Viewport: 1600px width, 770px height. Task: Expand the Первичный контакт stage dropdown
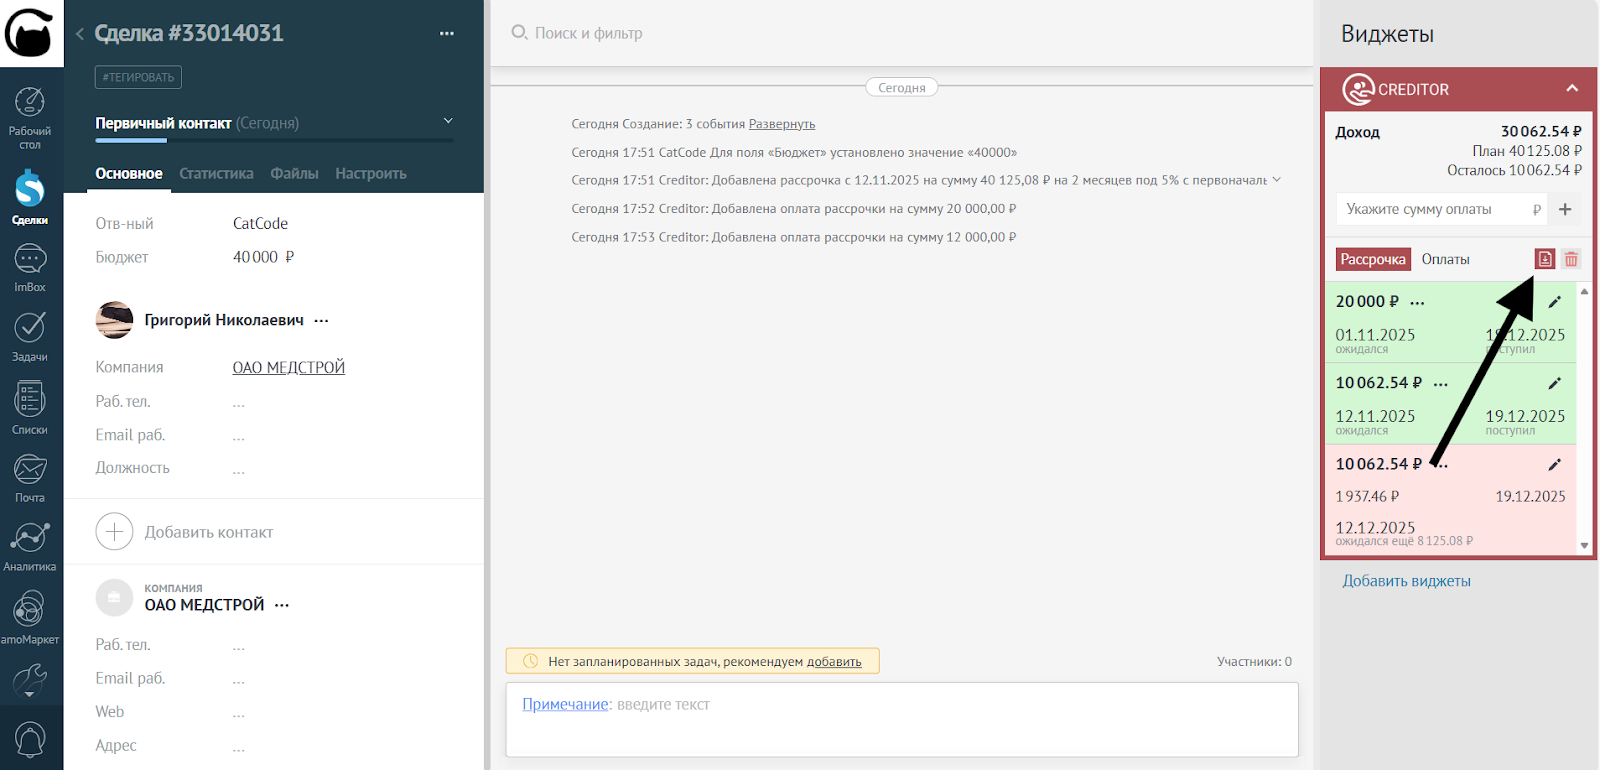pyautogui.click(x=448, y=121)
